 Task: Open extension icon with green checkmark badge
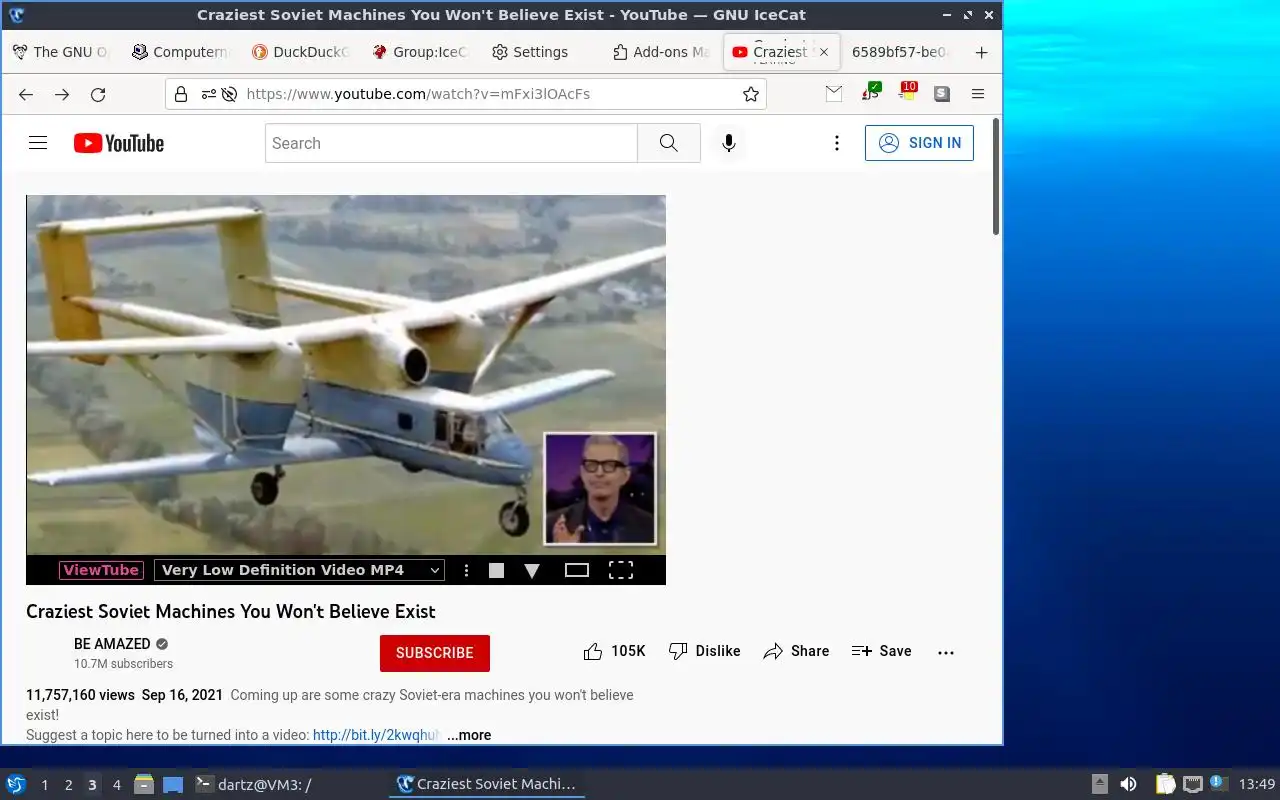[871, 93]
